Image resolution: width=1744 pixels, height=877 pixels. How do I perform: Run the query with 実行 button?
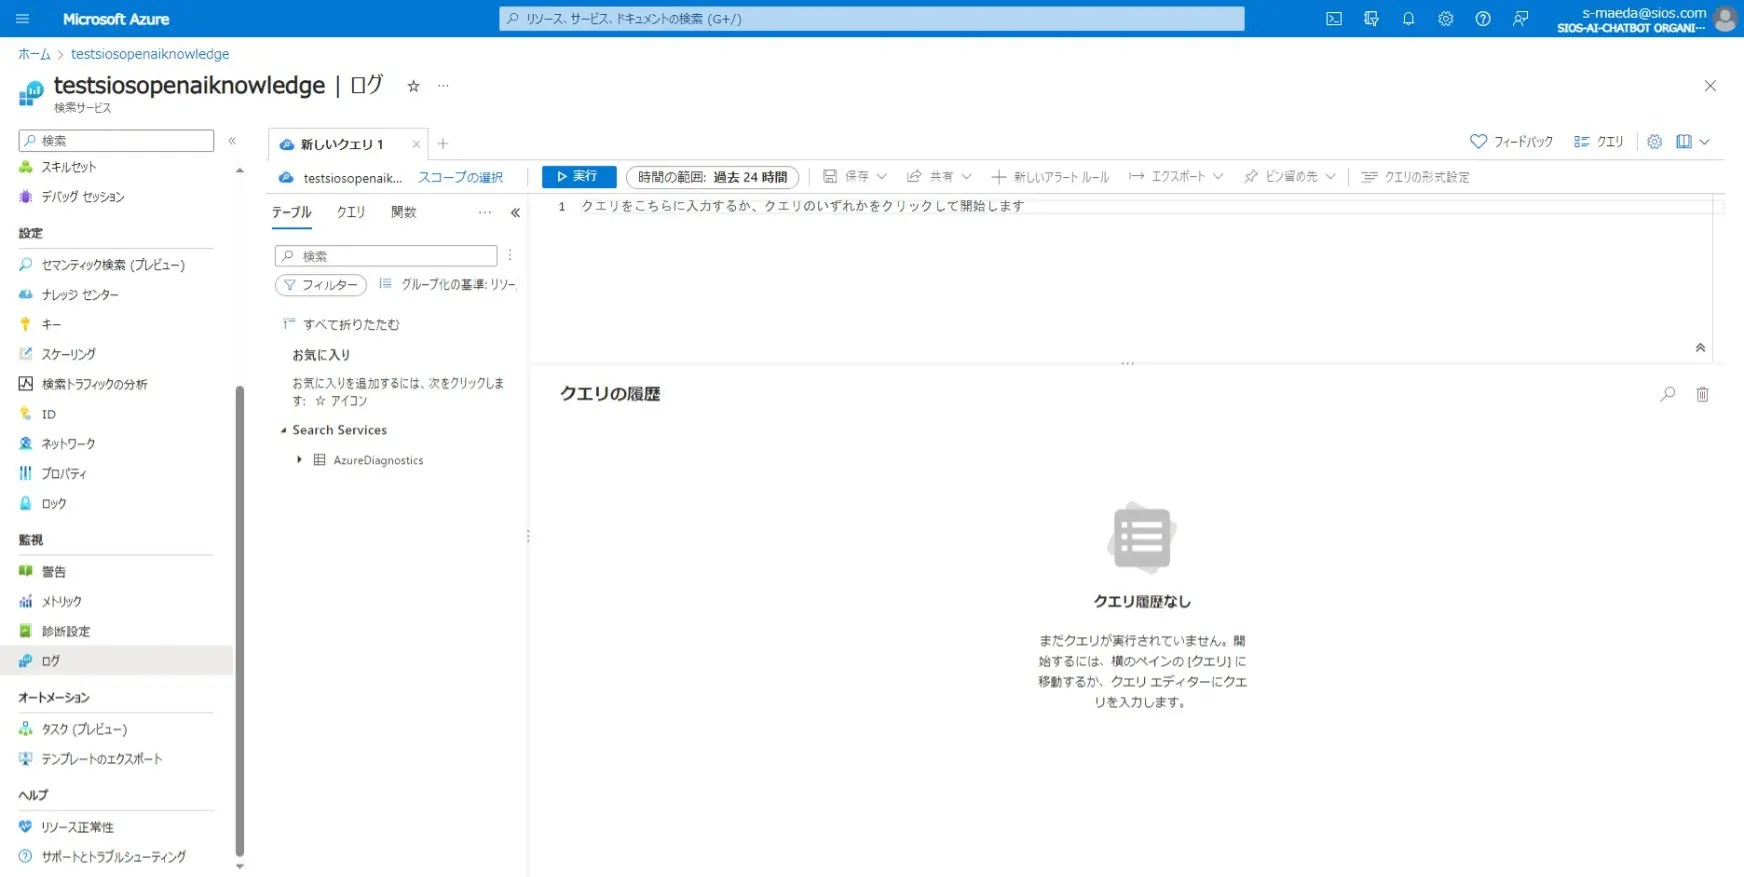tap(579, 177)
